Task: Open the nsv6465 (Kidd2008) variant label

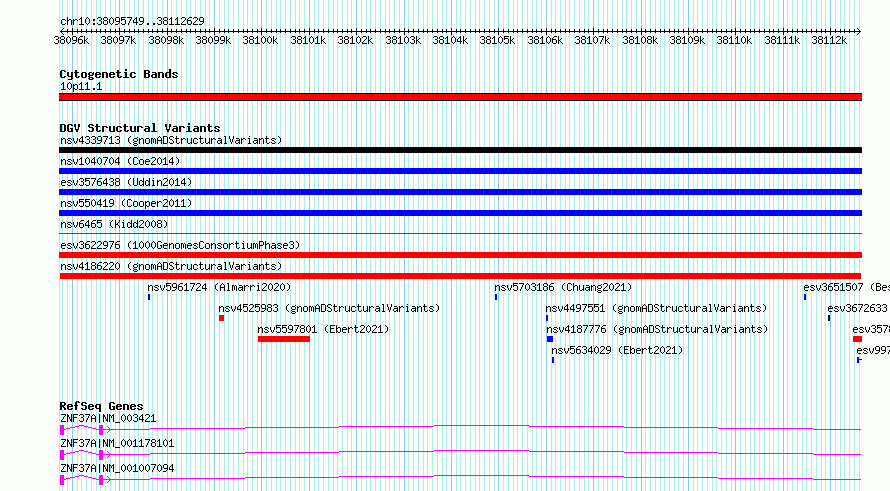Action: [x=114, y=224]
